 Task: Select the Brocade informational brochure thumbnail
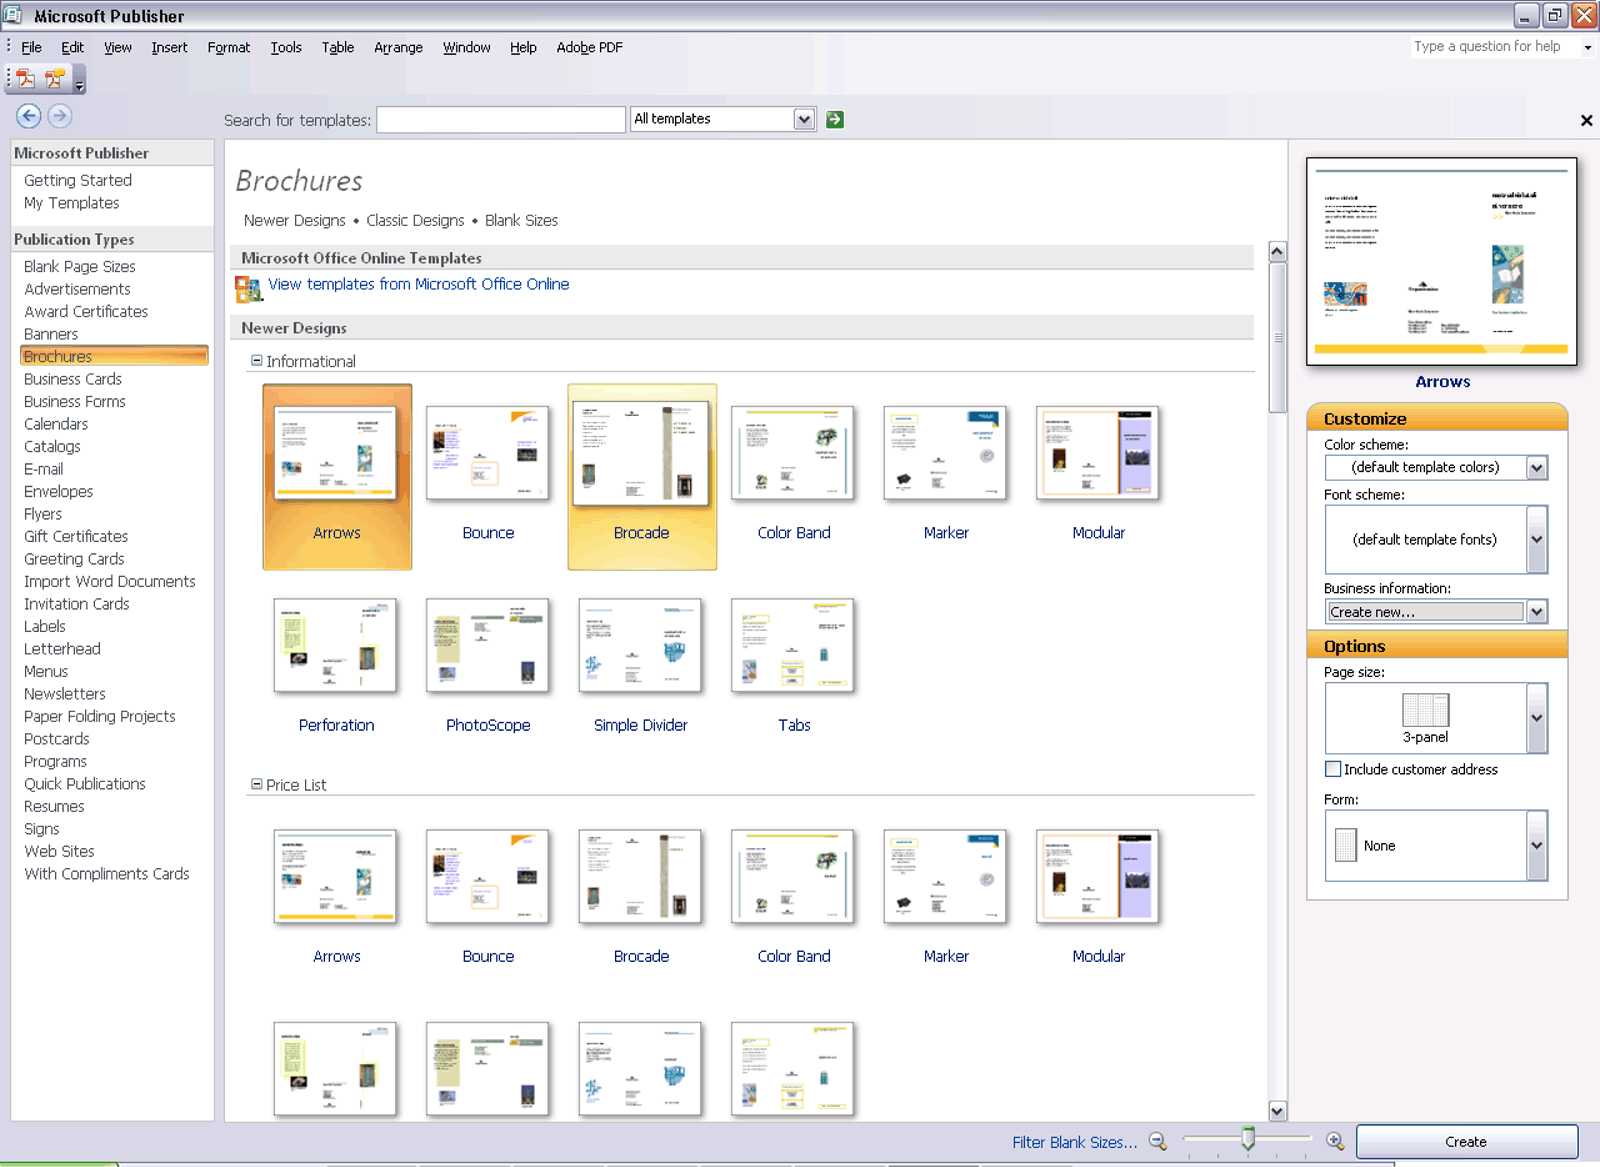[640, 452]
